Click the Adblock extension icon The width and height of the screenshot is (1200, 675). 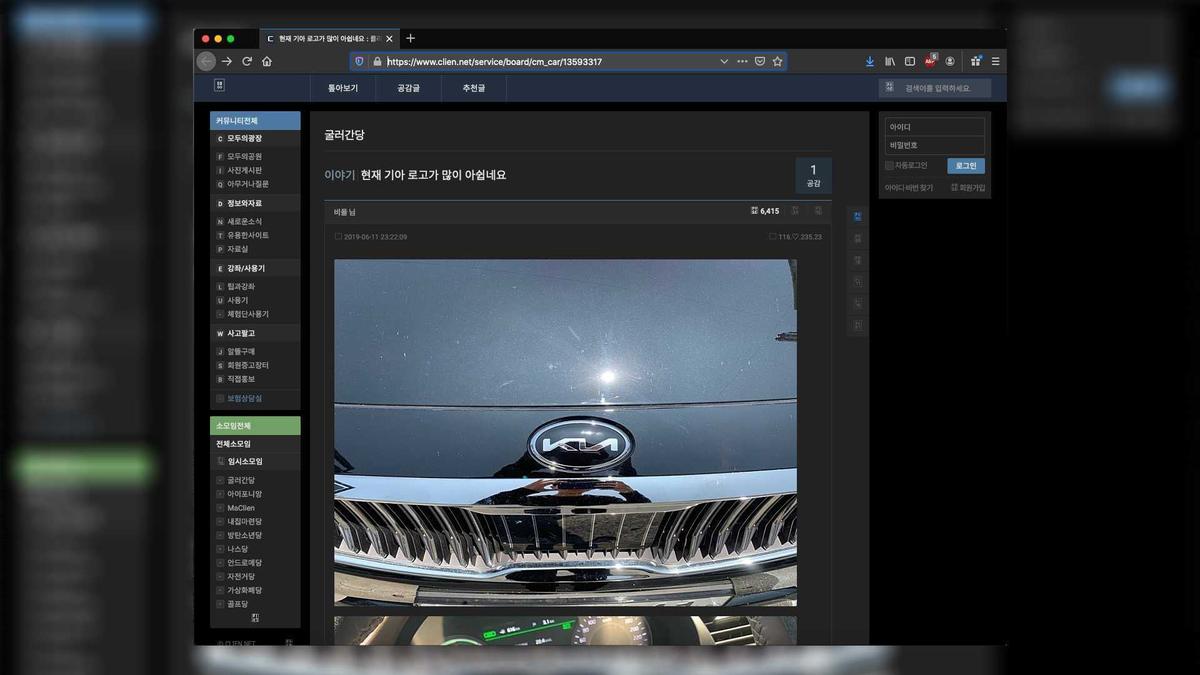[x=930, y=61]
